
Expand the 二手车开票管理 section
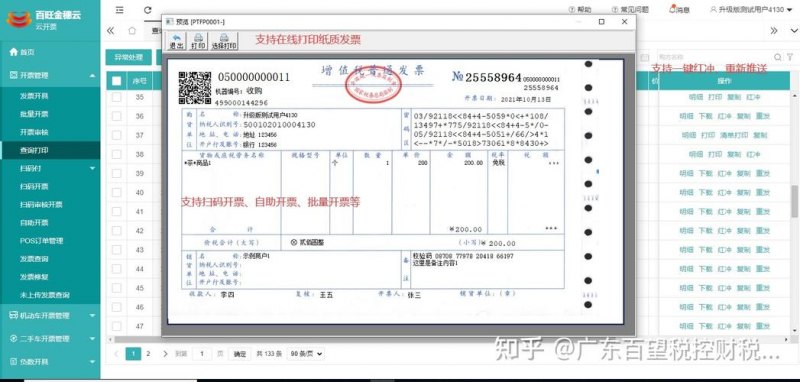pos(50,339)
